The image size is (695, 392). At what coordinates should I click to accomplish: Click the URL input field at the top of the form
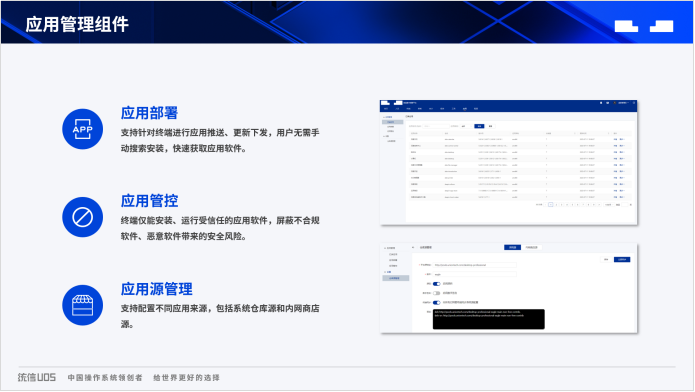[474, 265]
